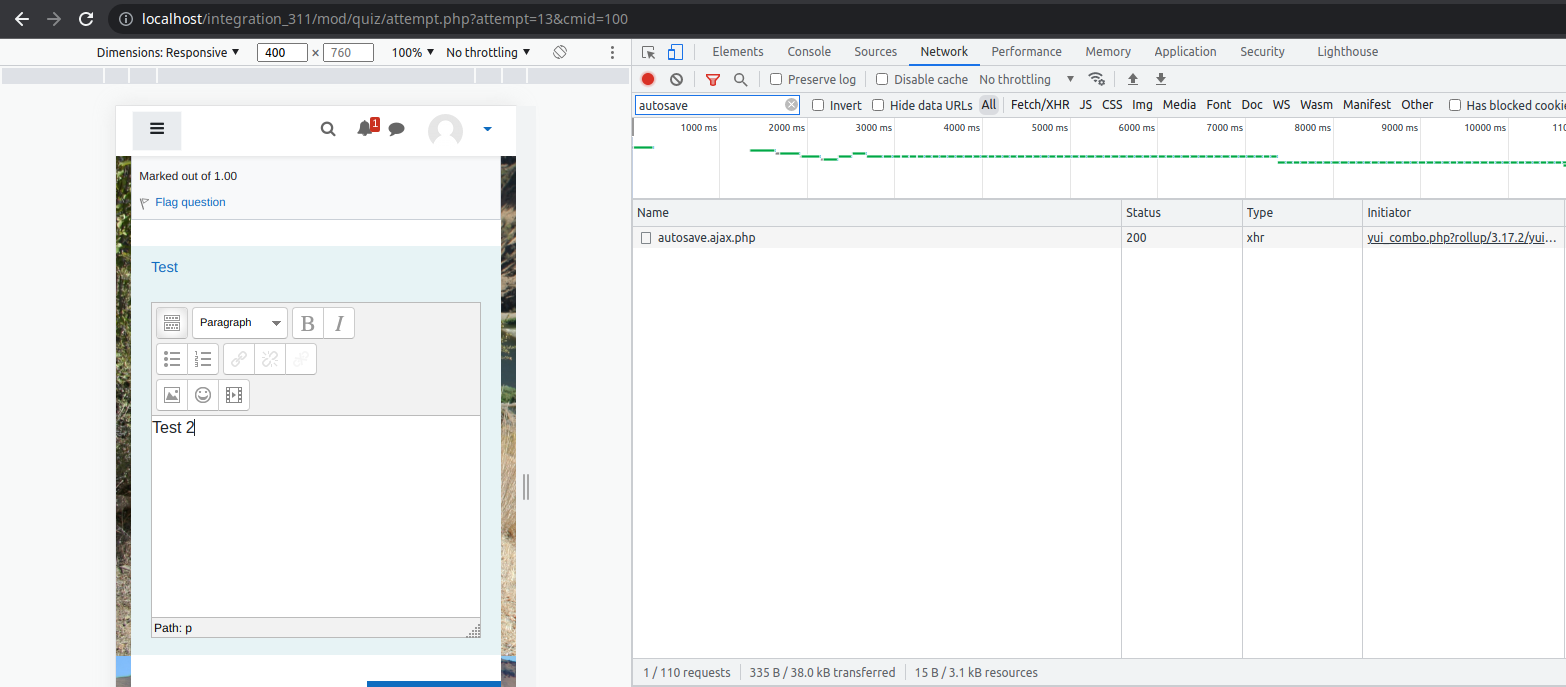Filter requests by JS type
Screen dimensions: 1566x687
(x=1086, y=105)
